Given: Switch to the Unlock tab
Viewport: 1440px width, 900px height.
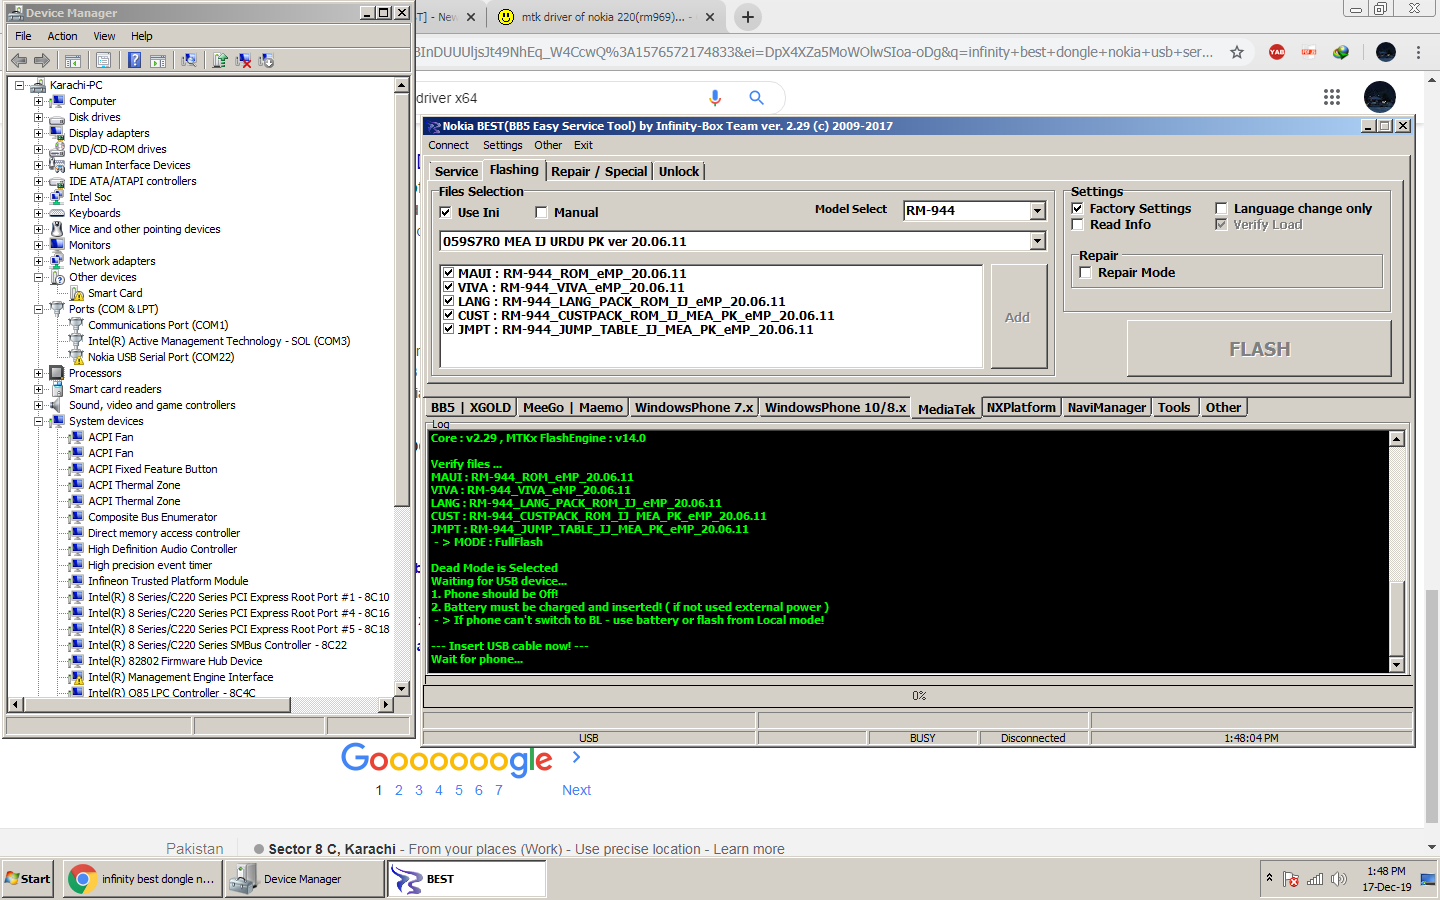Looking at the screenshot, I should [x=679, y=171].
